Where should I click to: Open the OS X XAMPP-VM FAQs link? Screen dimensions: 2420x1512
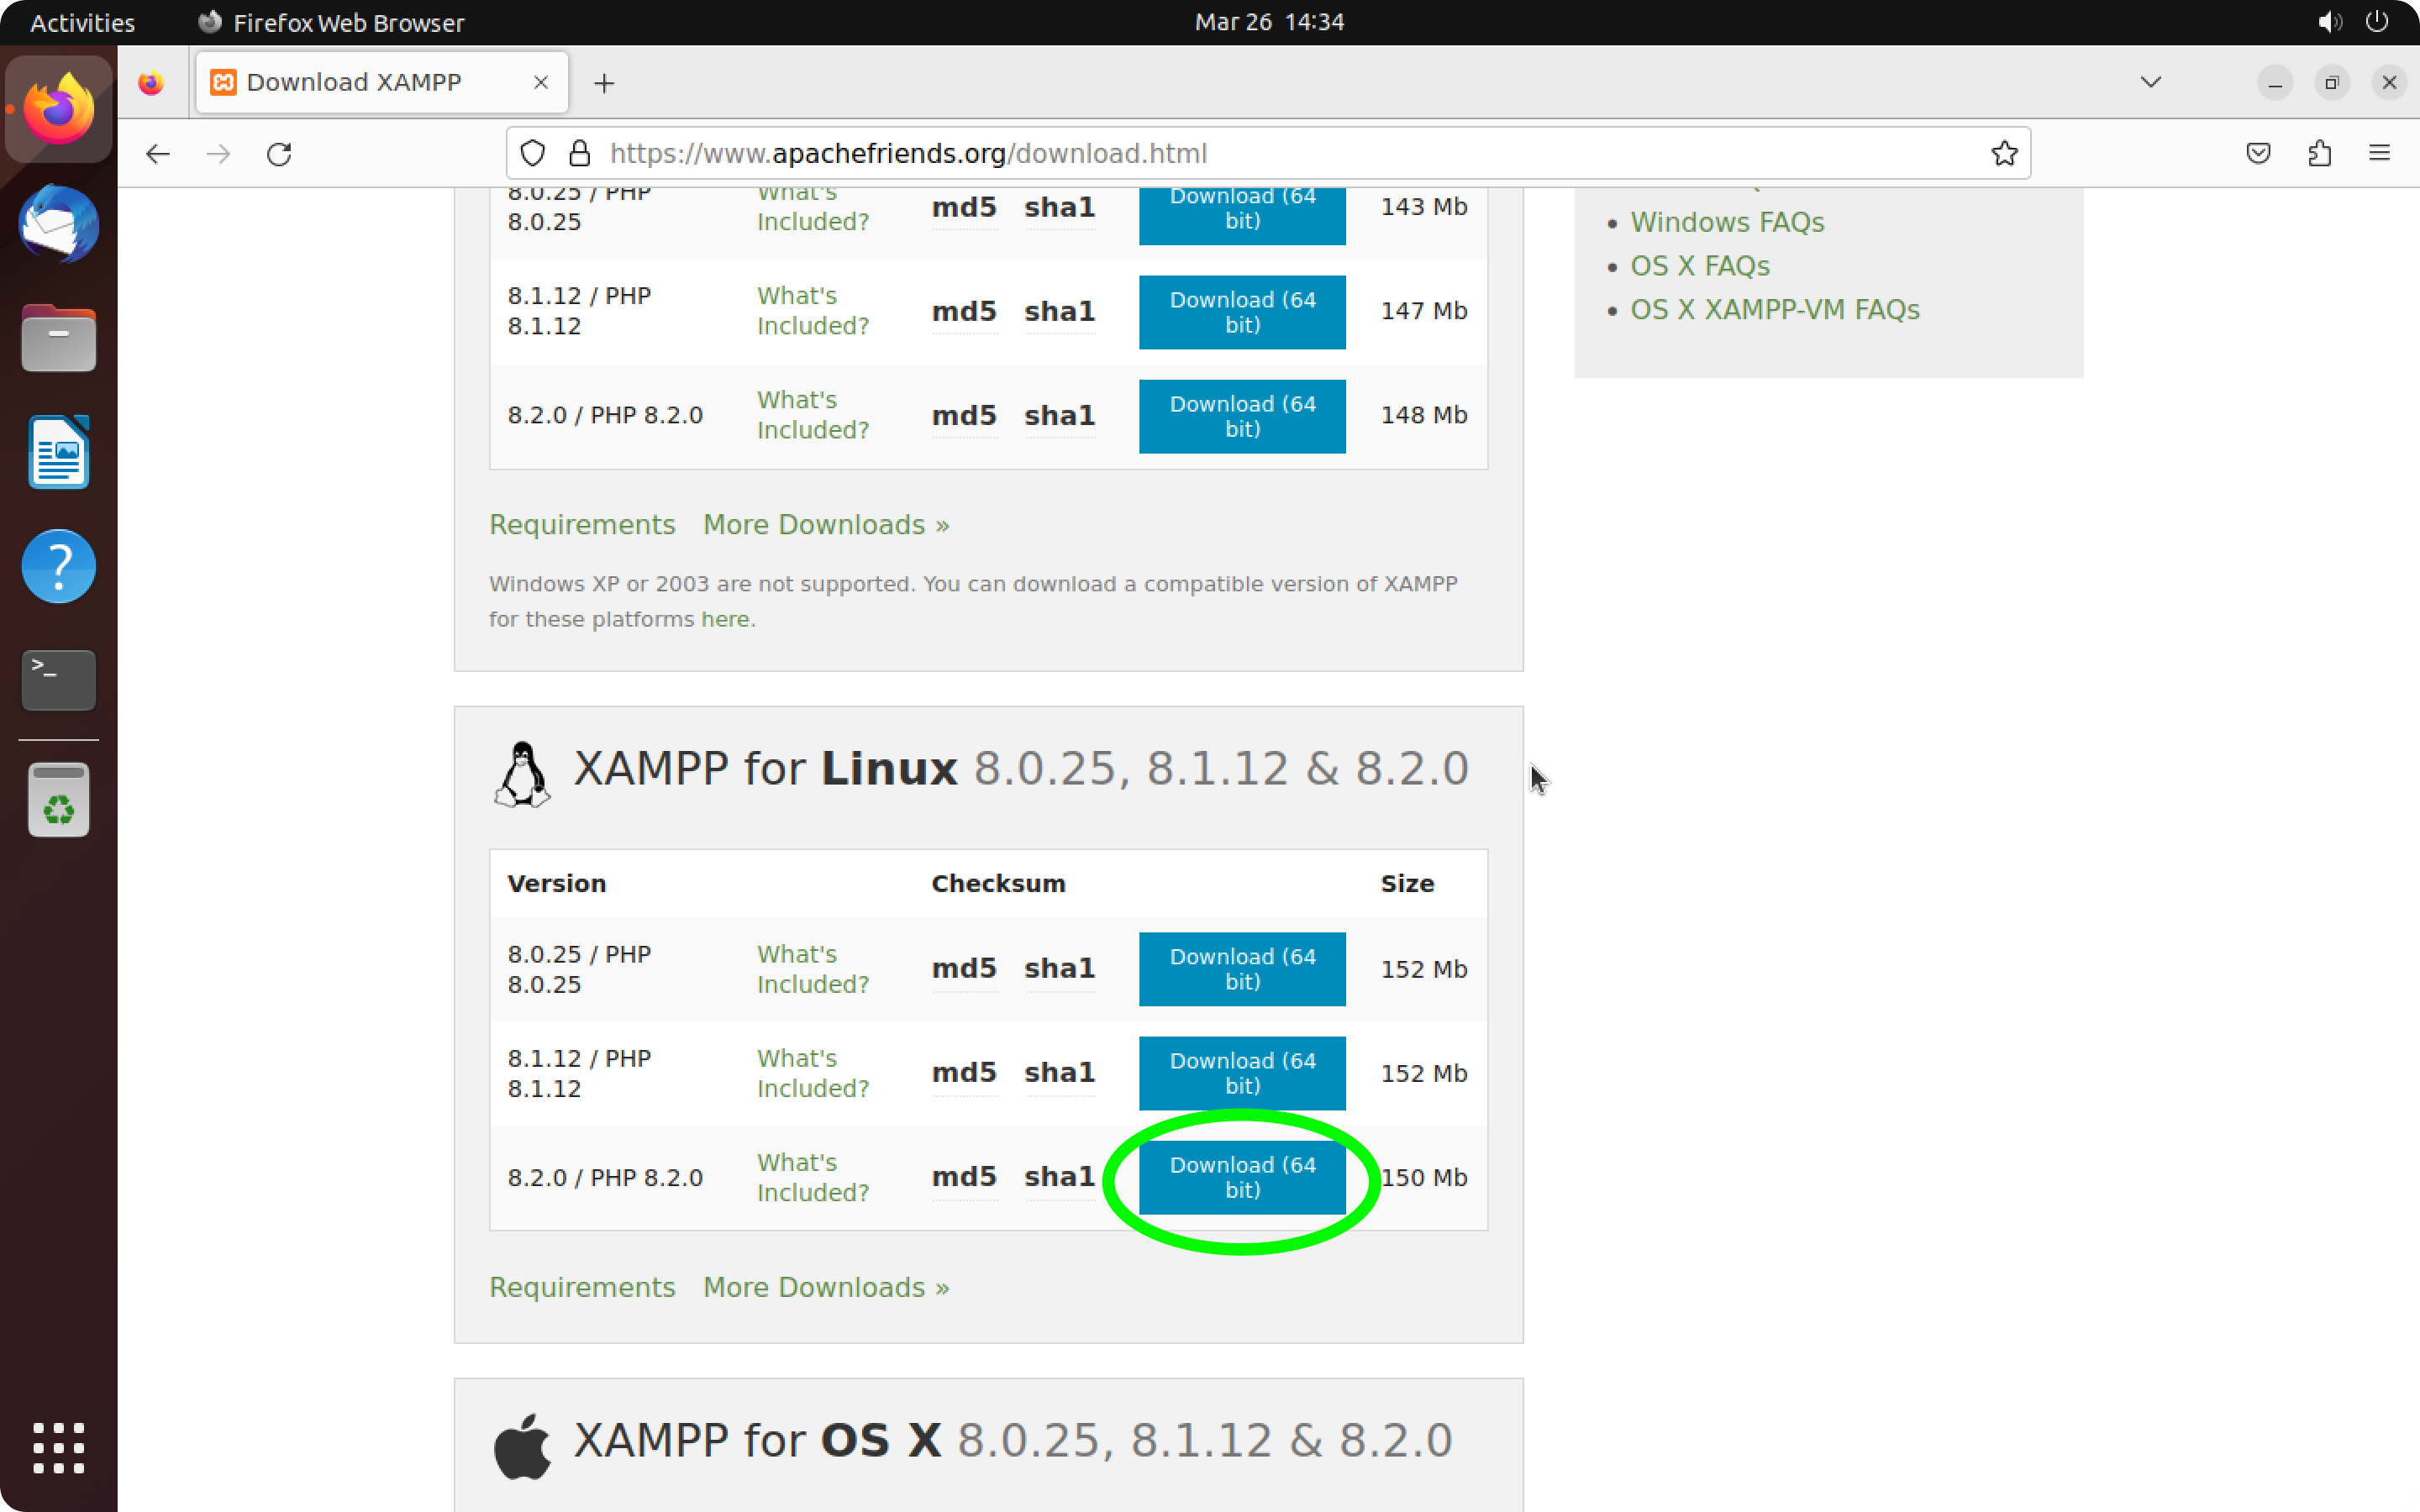[1775, 310]
